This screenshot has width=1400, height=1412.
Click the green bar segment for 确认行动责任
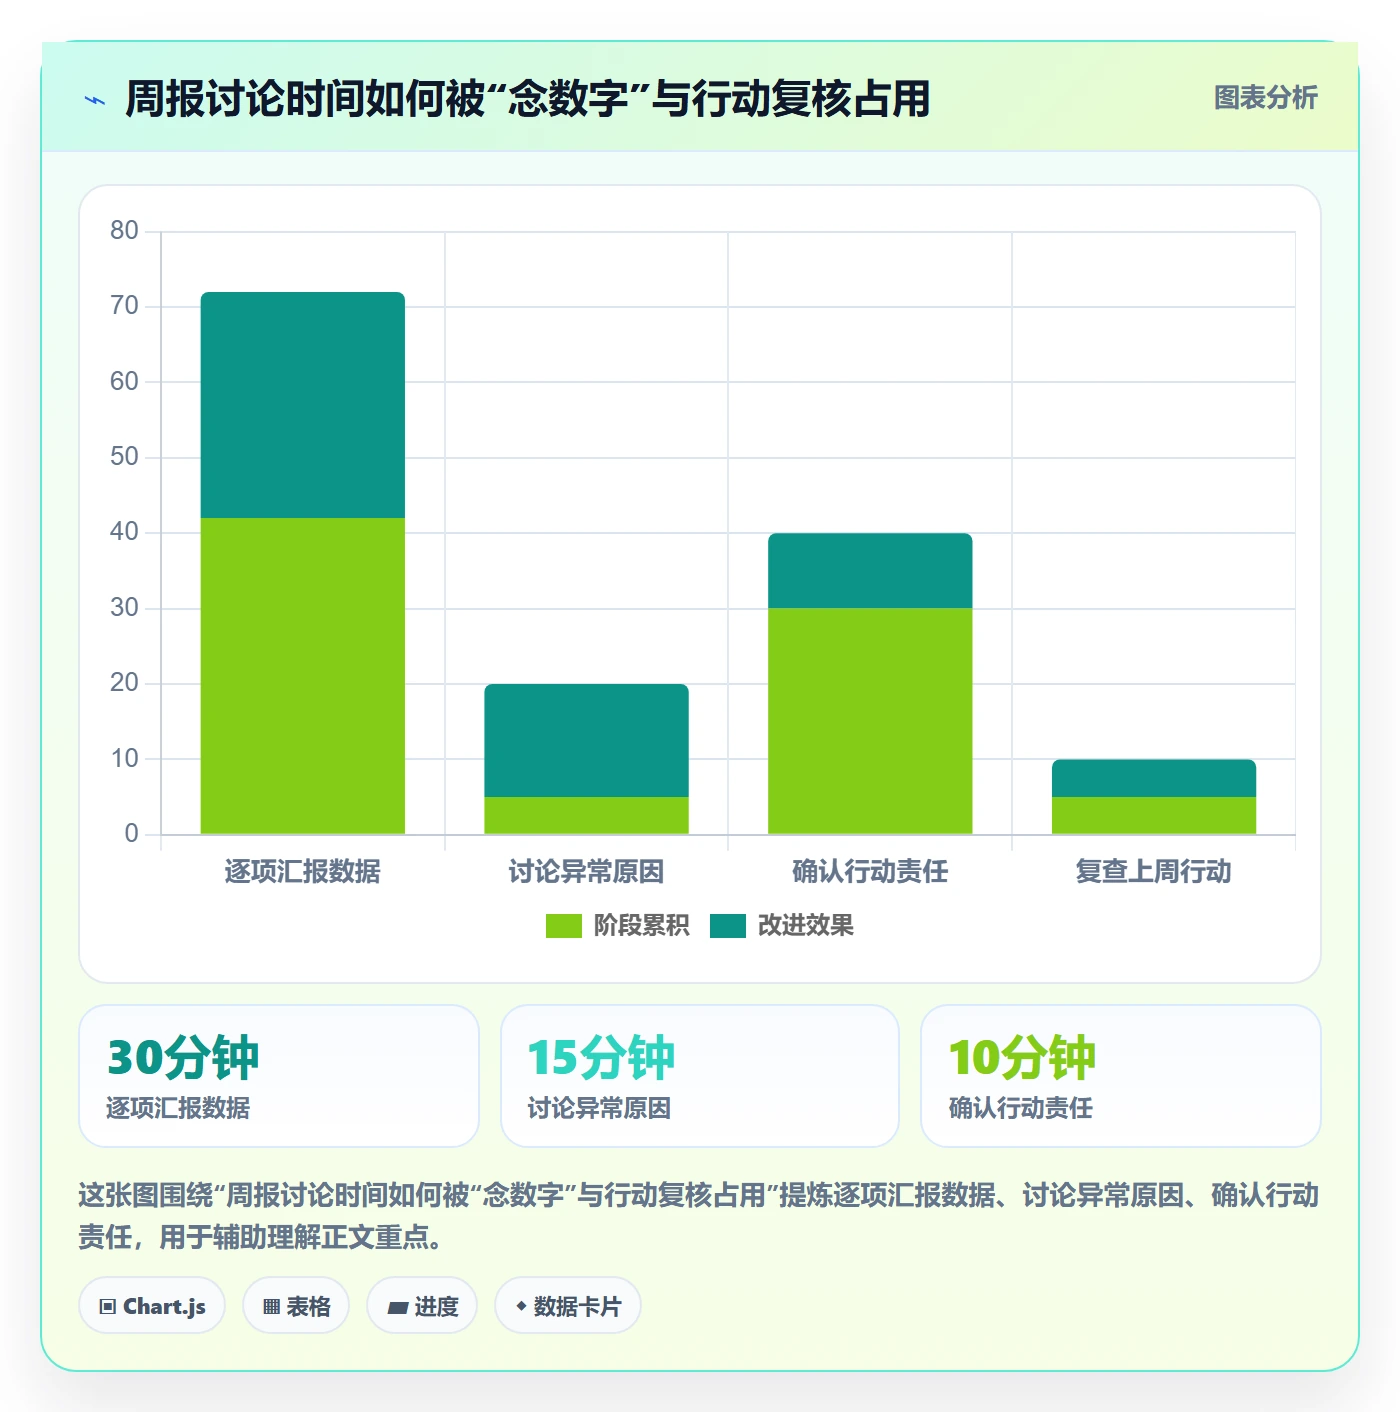870,721
